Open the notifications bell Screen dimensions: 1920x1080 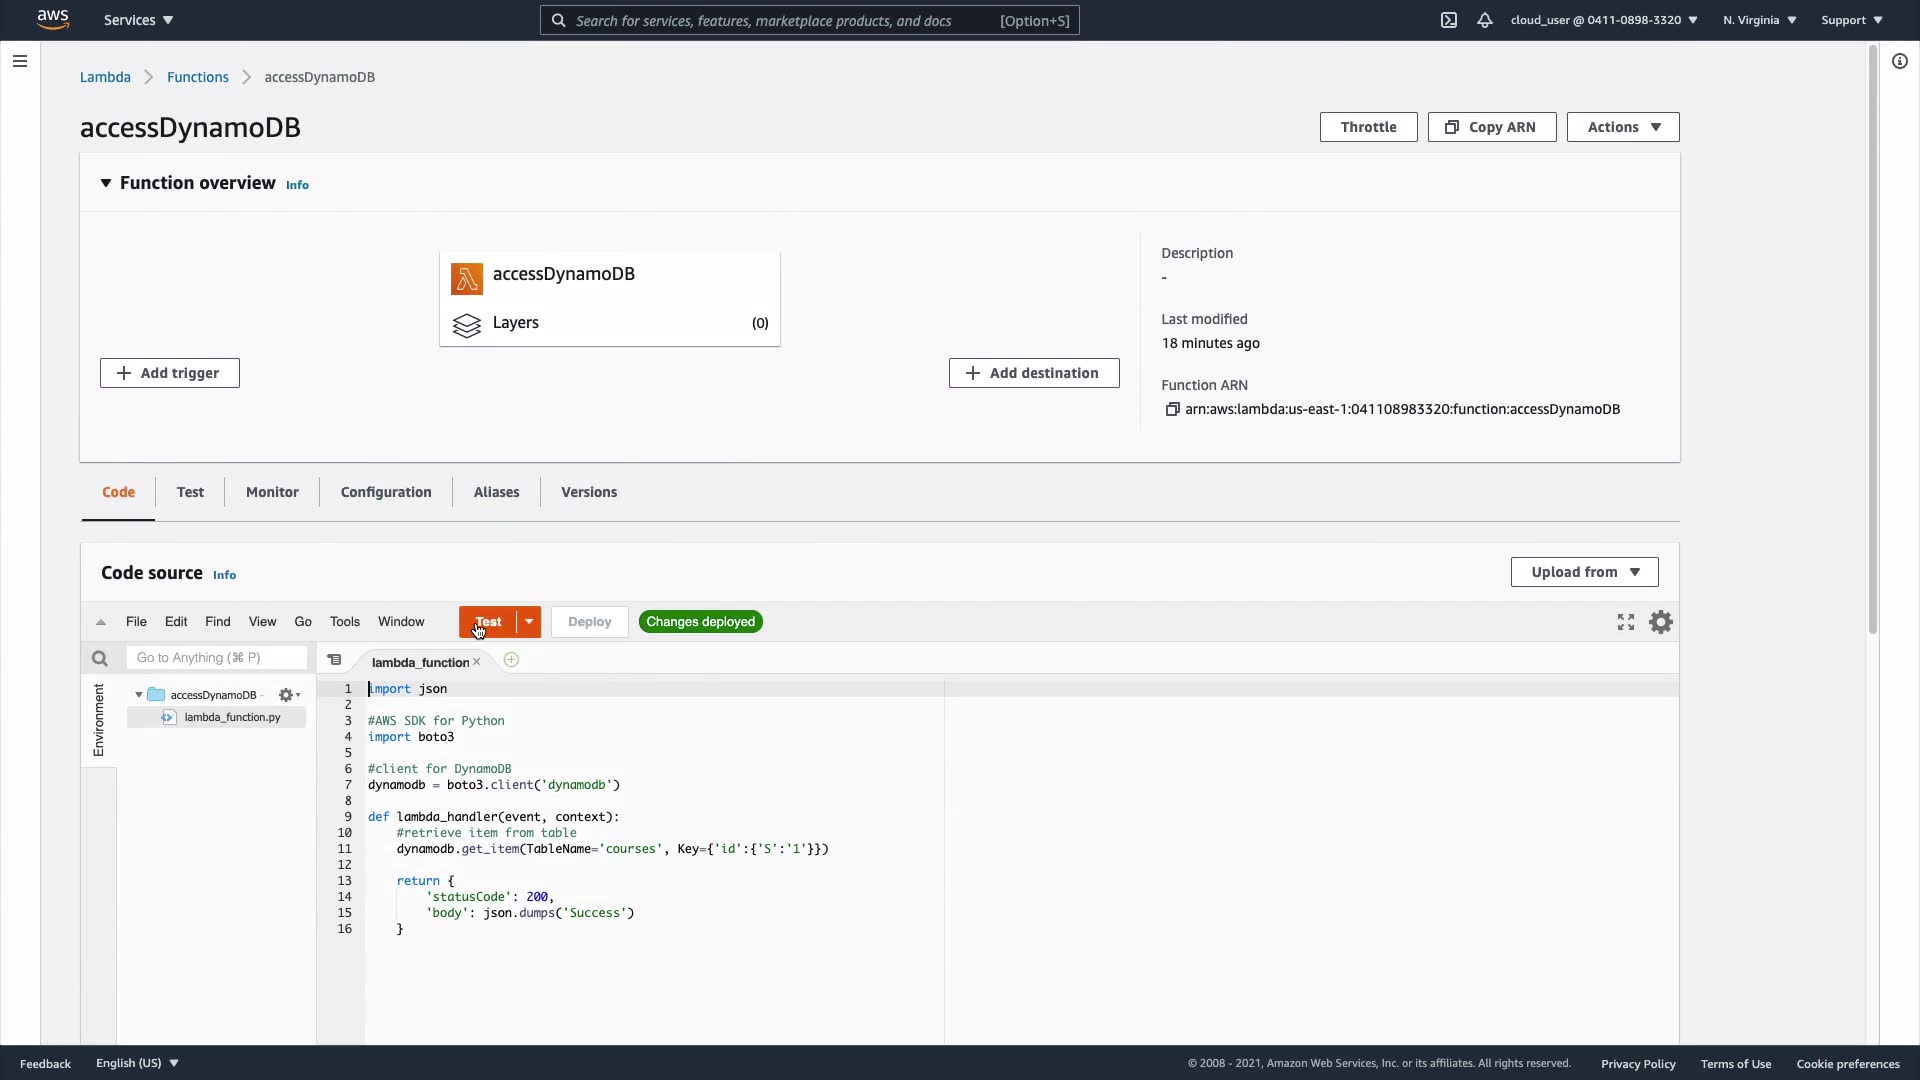point(1485,20)
